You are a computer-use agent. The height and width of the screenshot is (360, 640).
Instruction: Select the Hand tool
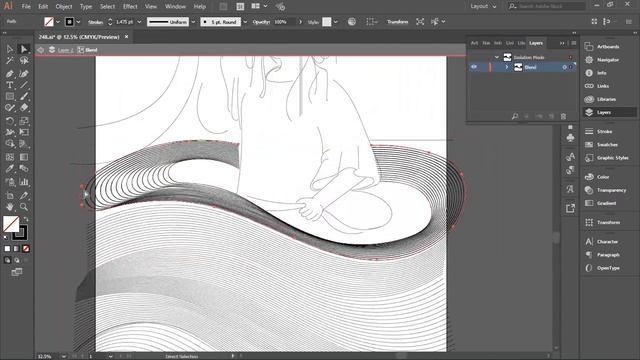(10, 207)
